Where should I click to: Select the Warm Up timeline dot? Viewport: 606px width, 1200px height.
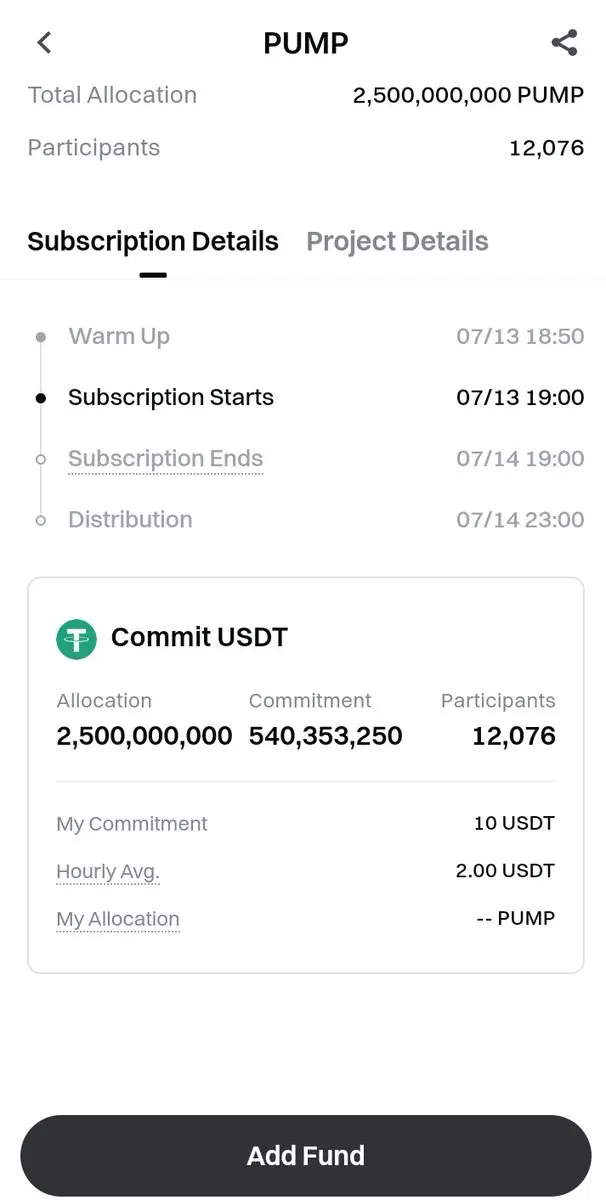tap(40, 337)
